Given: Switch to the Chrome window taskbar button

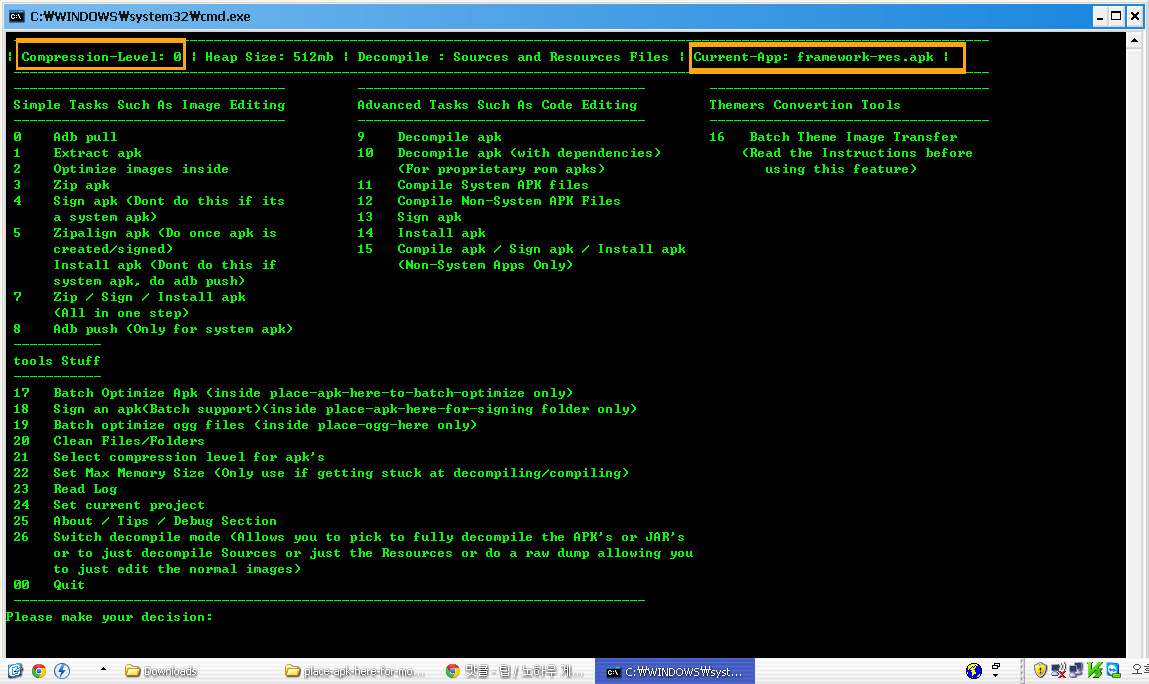Looking at the screenshot, I should (515, 671).
